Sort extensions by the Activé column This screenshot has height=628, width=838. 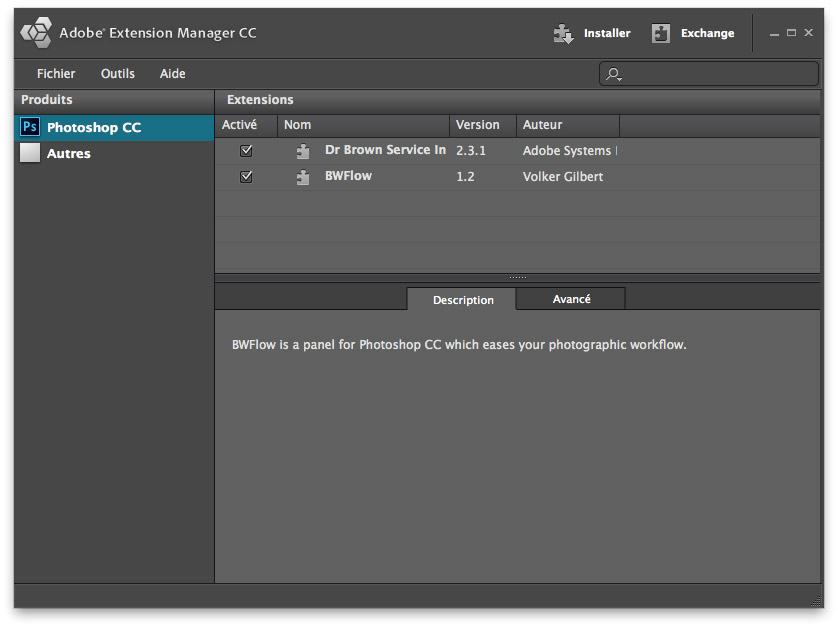pos(246,125)
